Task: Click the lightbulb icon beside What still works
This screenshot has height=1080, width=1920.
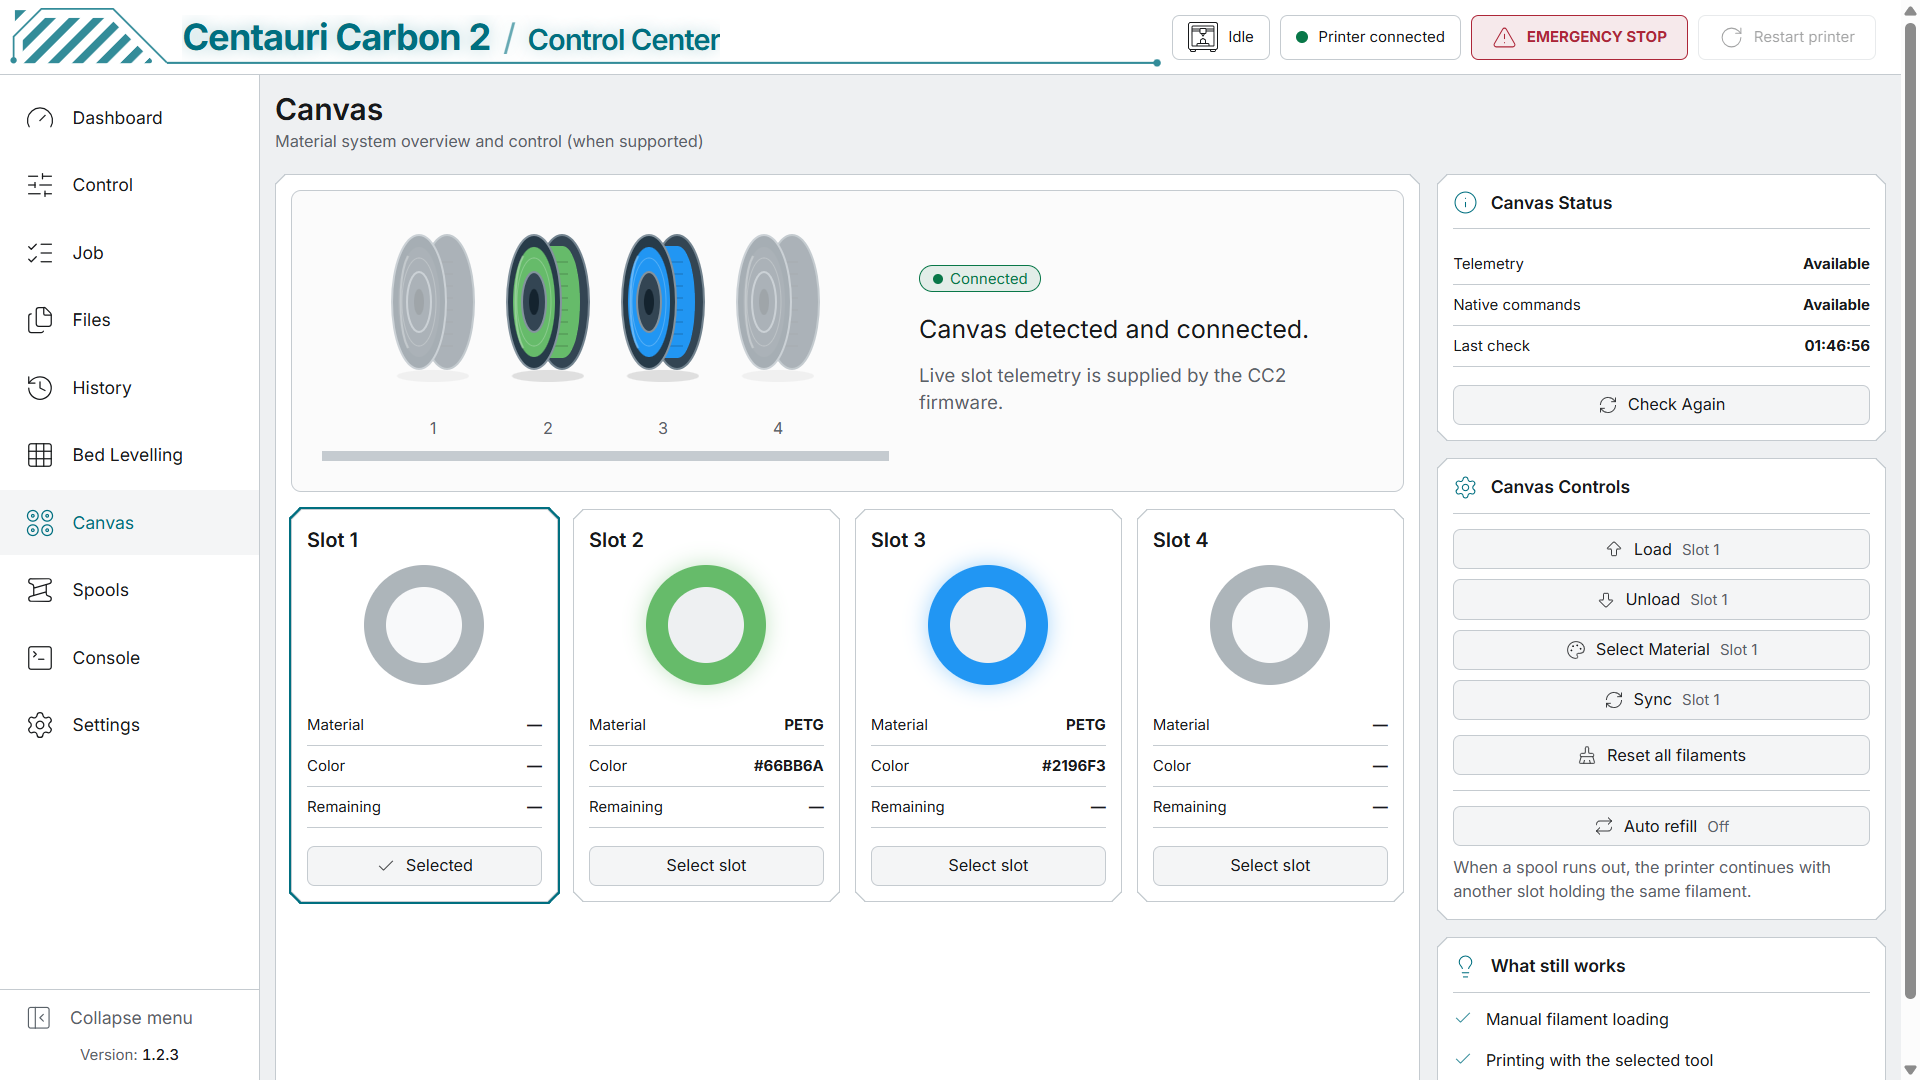Action: [1465, 966]
